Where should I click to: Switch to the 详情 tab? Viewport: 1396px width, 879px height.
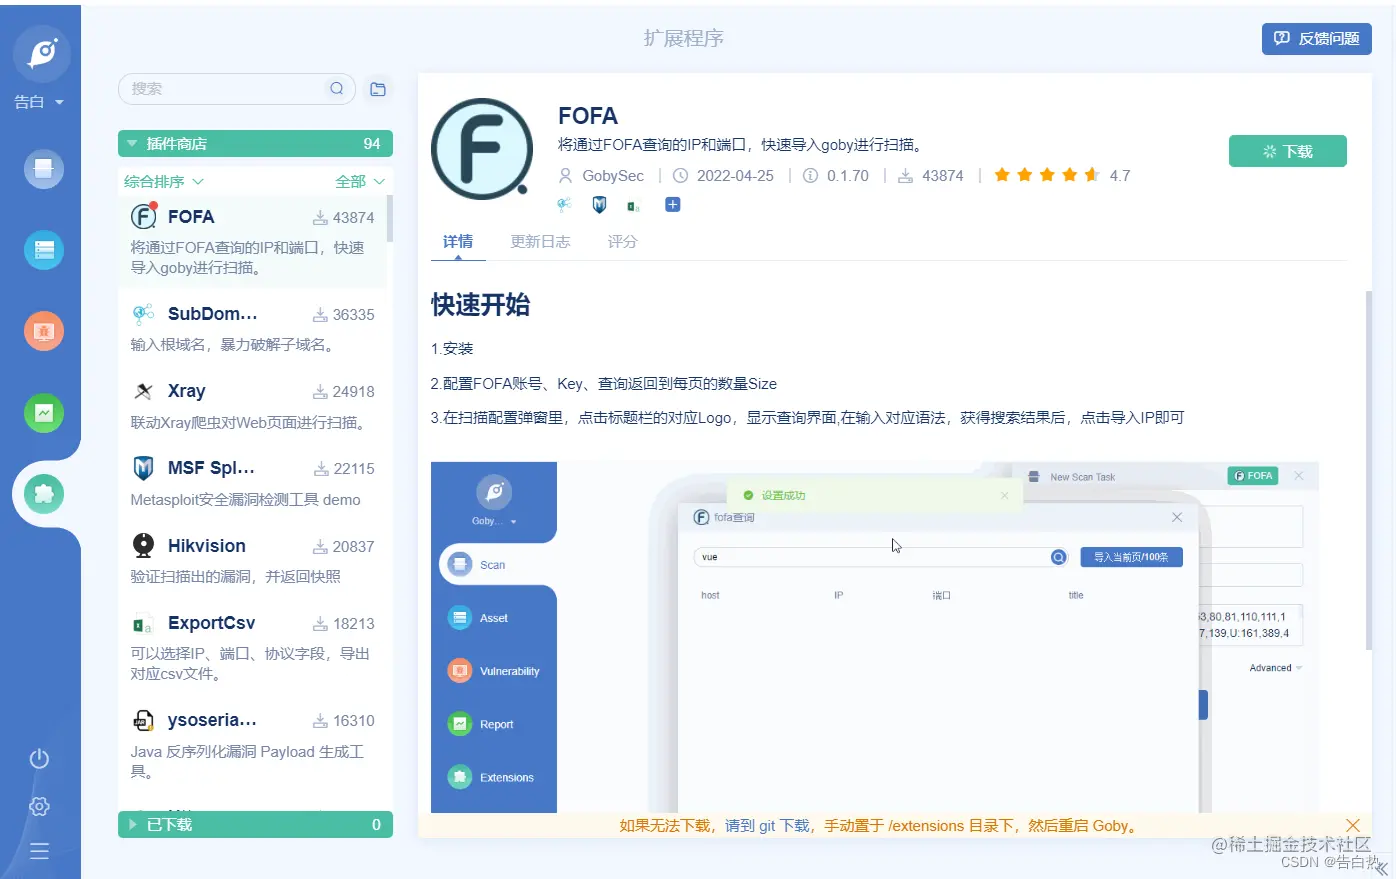(458, 241)
